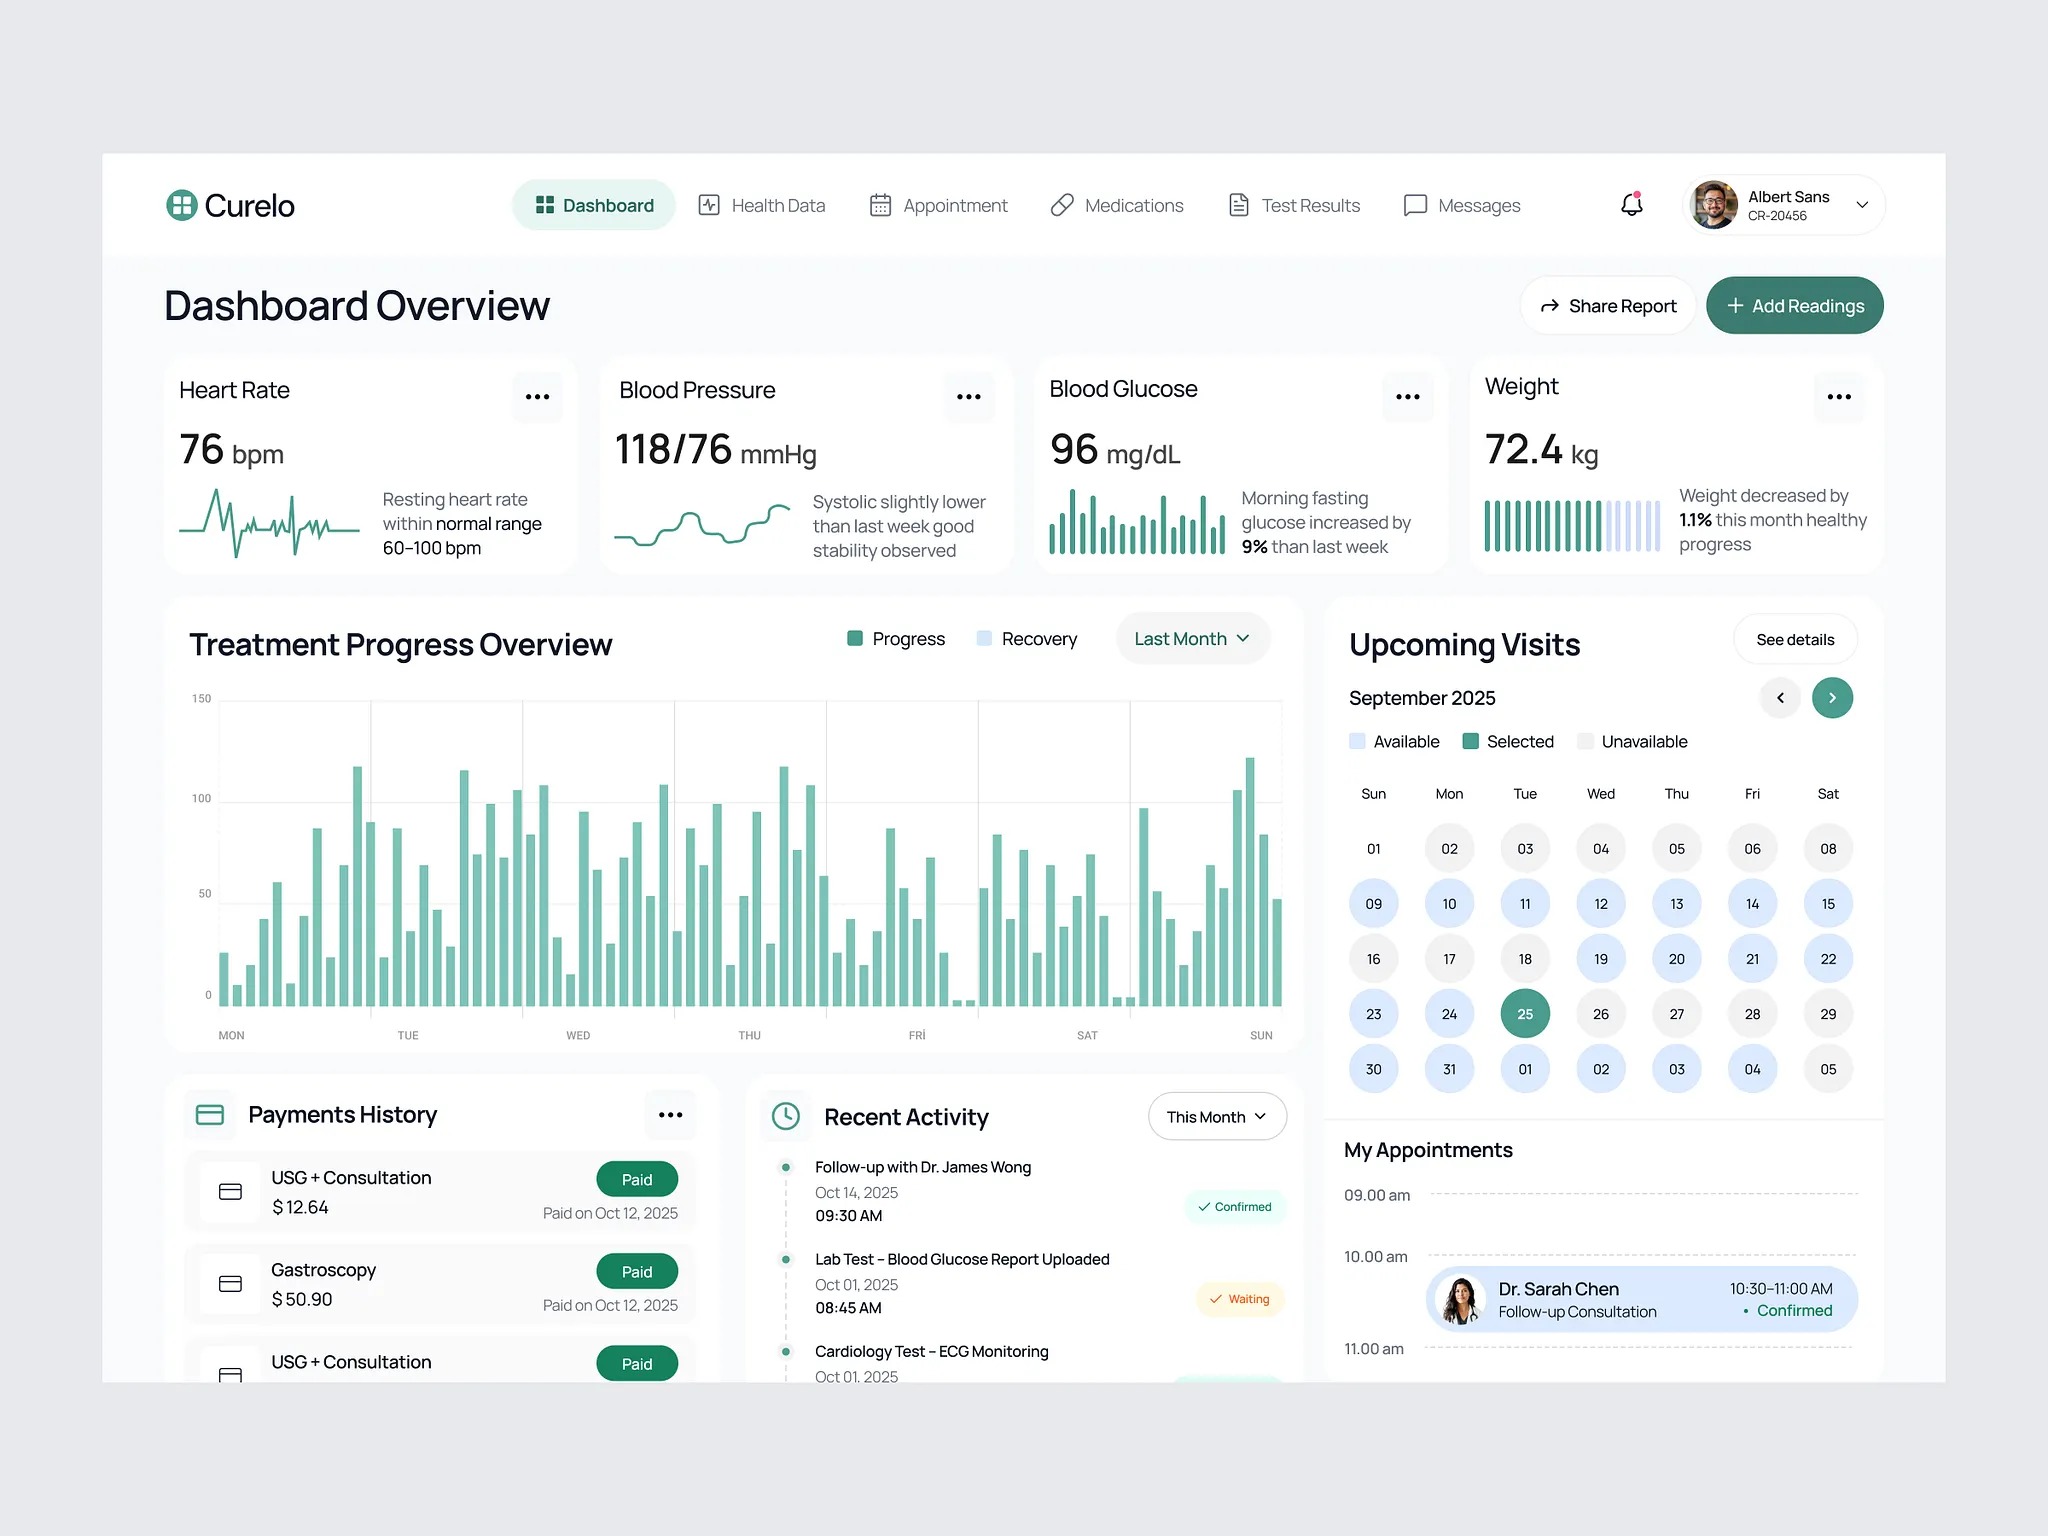Select September 09 on calendar
The image size is (2048, 1536).
1374,904
